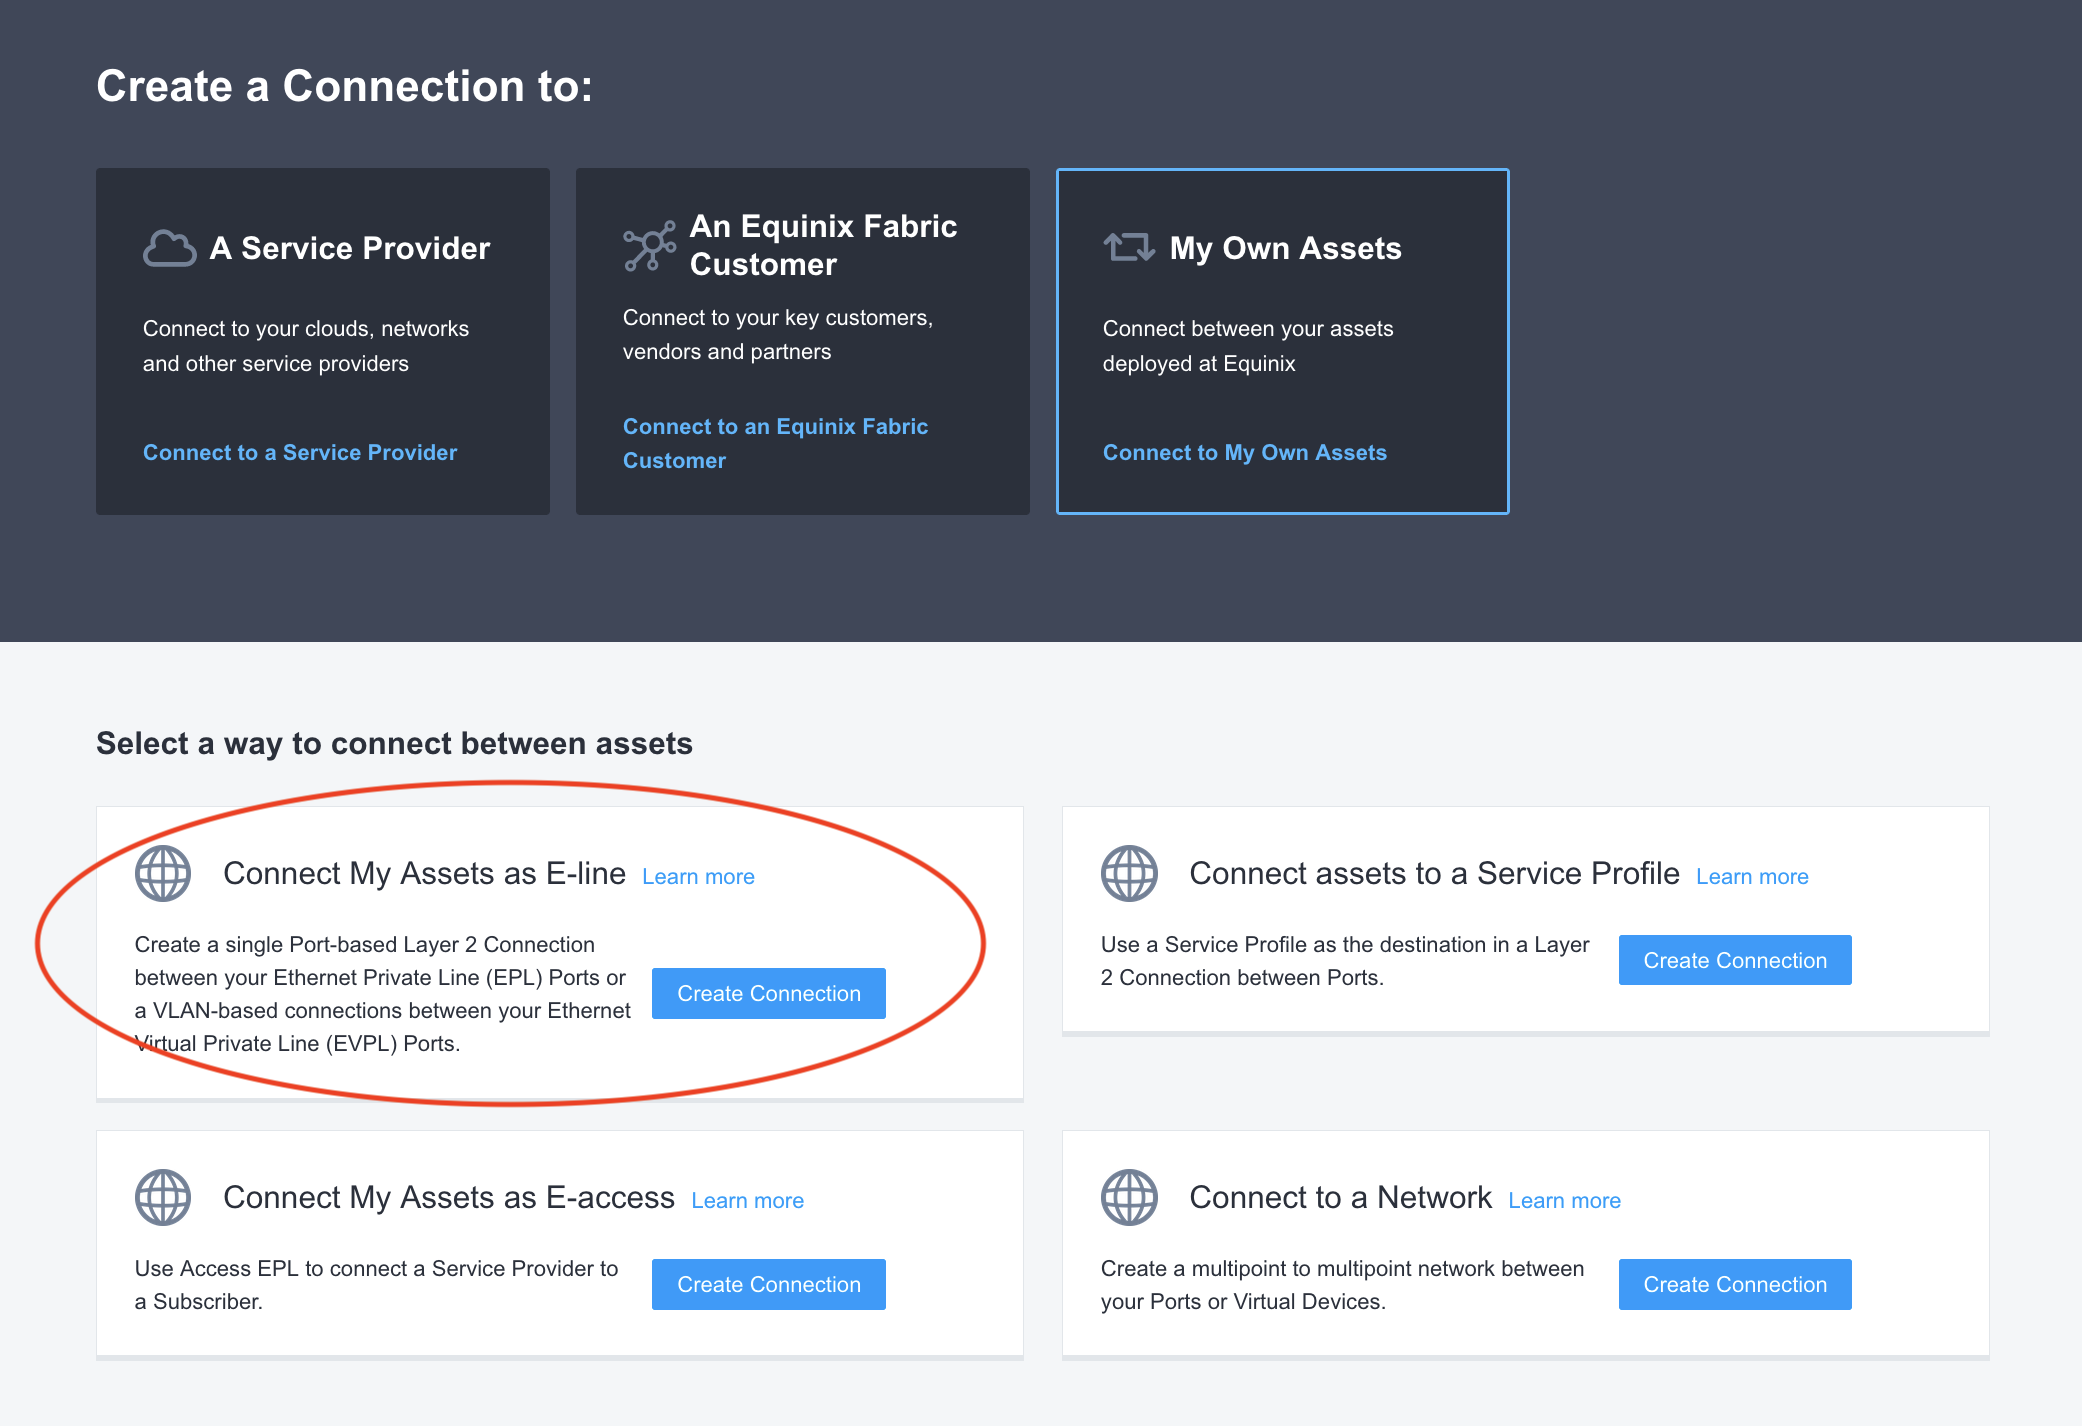2082x1426 pixels.
Task: Click globe icon beside Connect to a Network
Action: pyautogui.click(x=1129, y=1197)
